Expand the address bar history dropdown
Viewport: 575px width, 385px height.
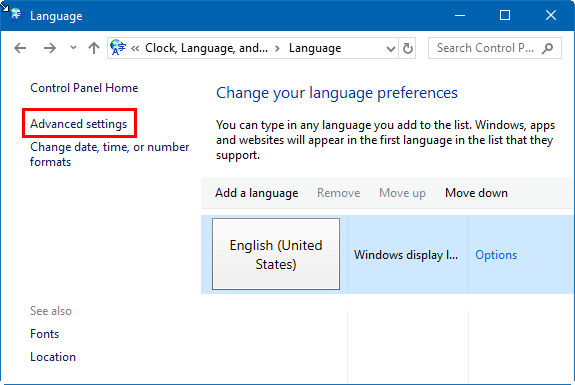tap(391, 48)
